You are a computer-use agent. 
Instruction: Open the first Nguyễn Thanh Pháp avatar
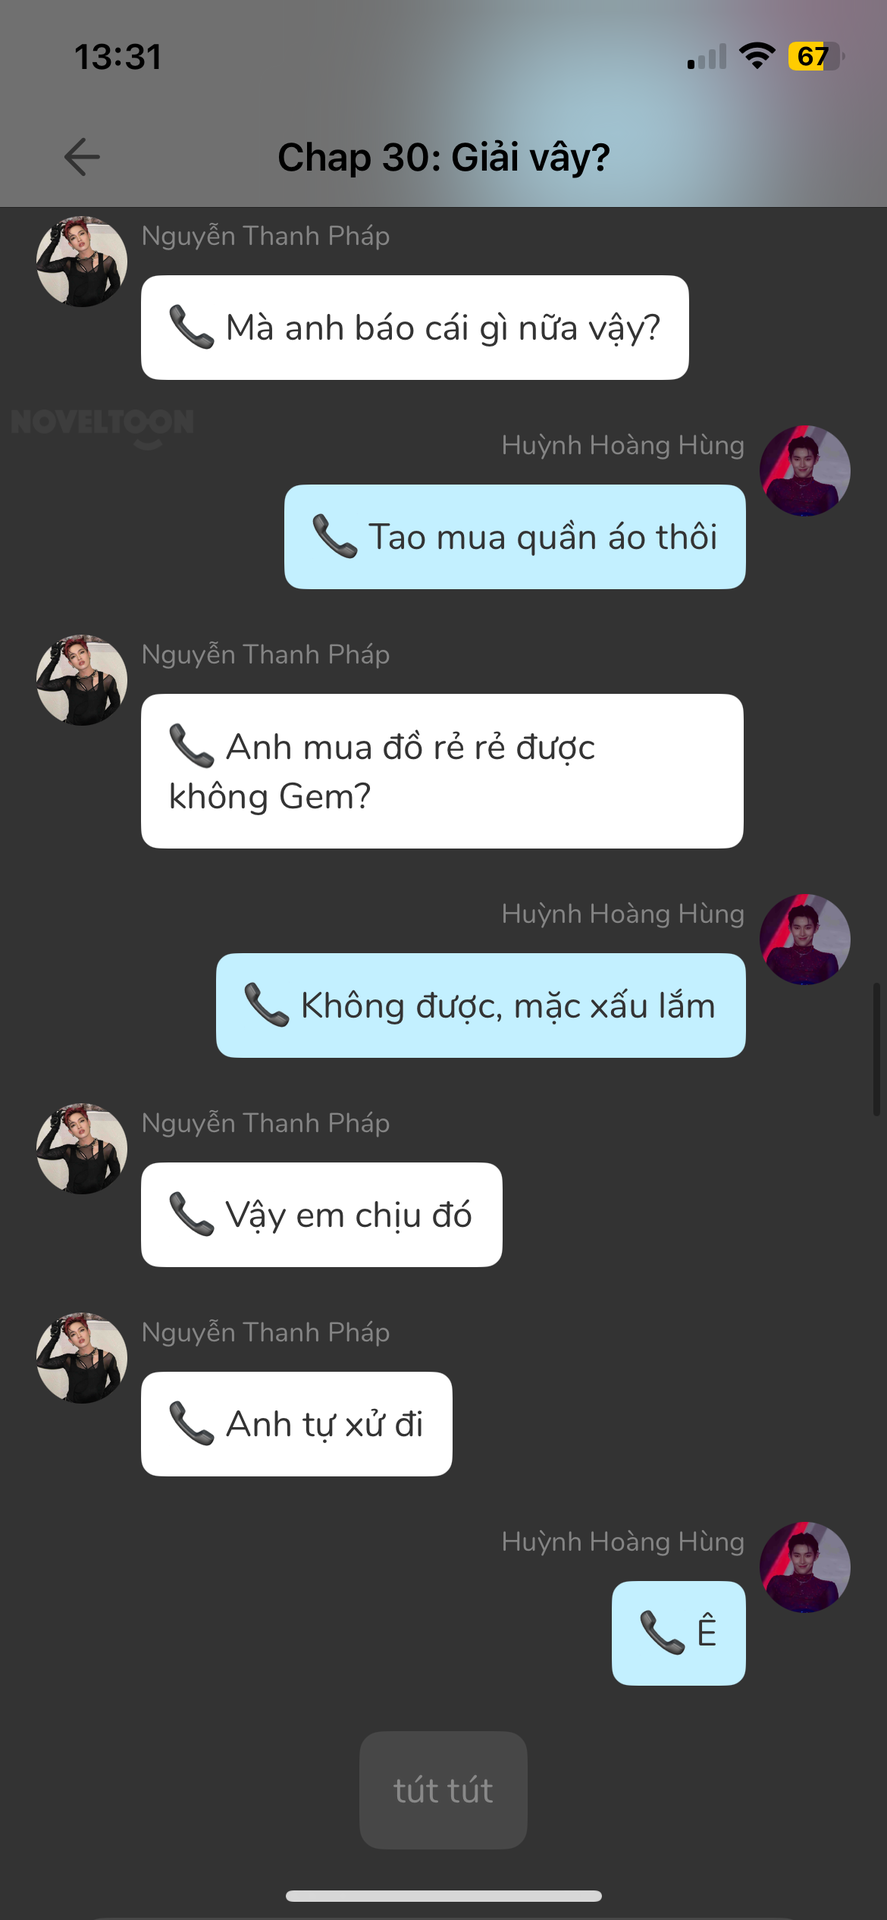click(82, 261)
